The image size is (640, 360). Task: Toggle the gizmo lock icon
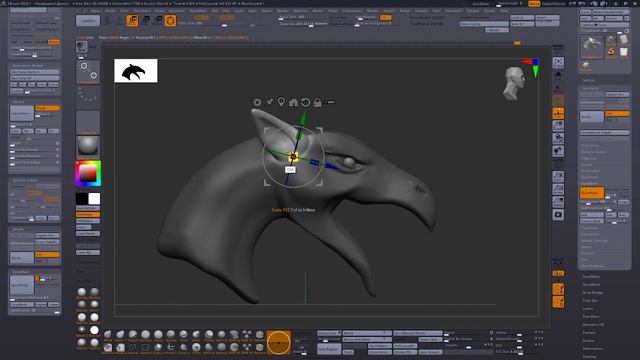[317, 102]
